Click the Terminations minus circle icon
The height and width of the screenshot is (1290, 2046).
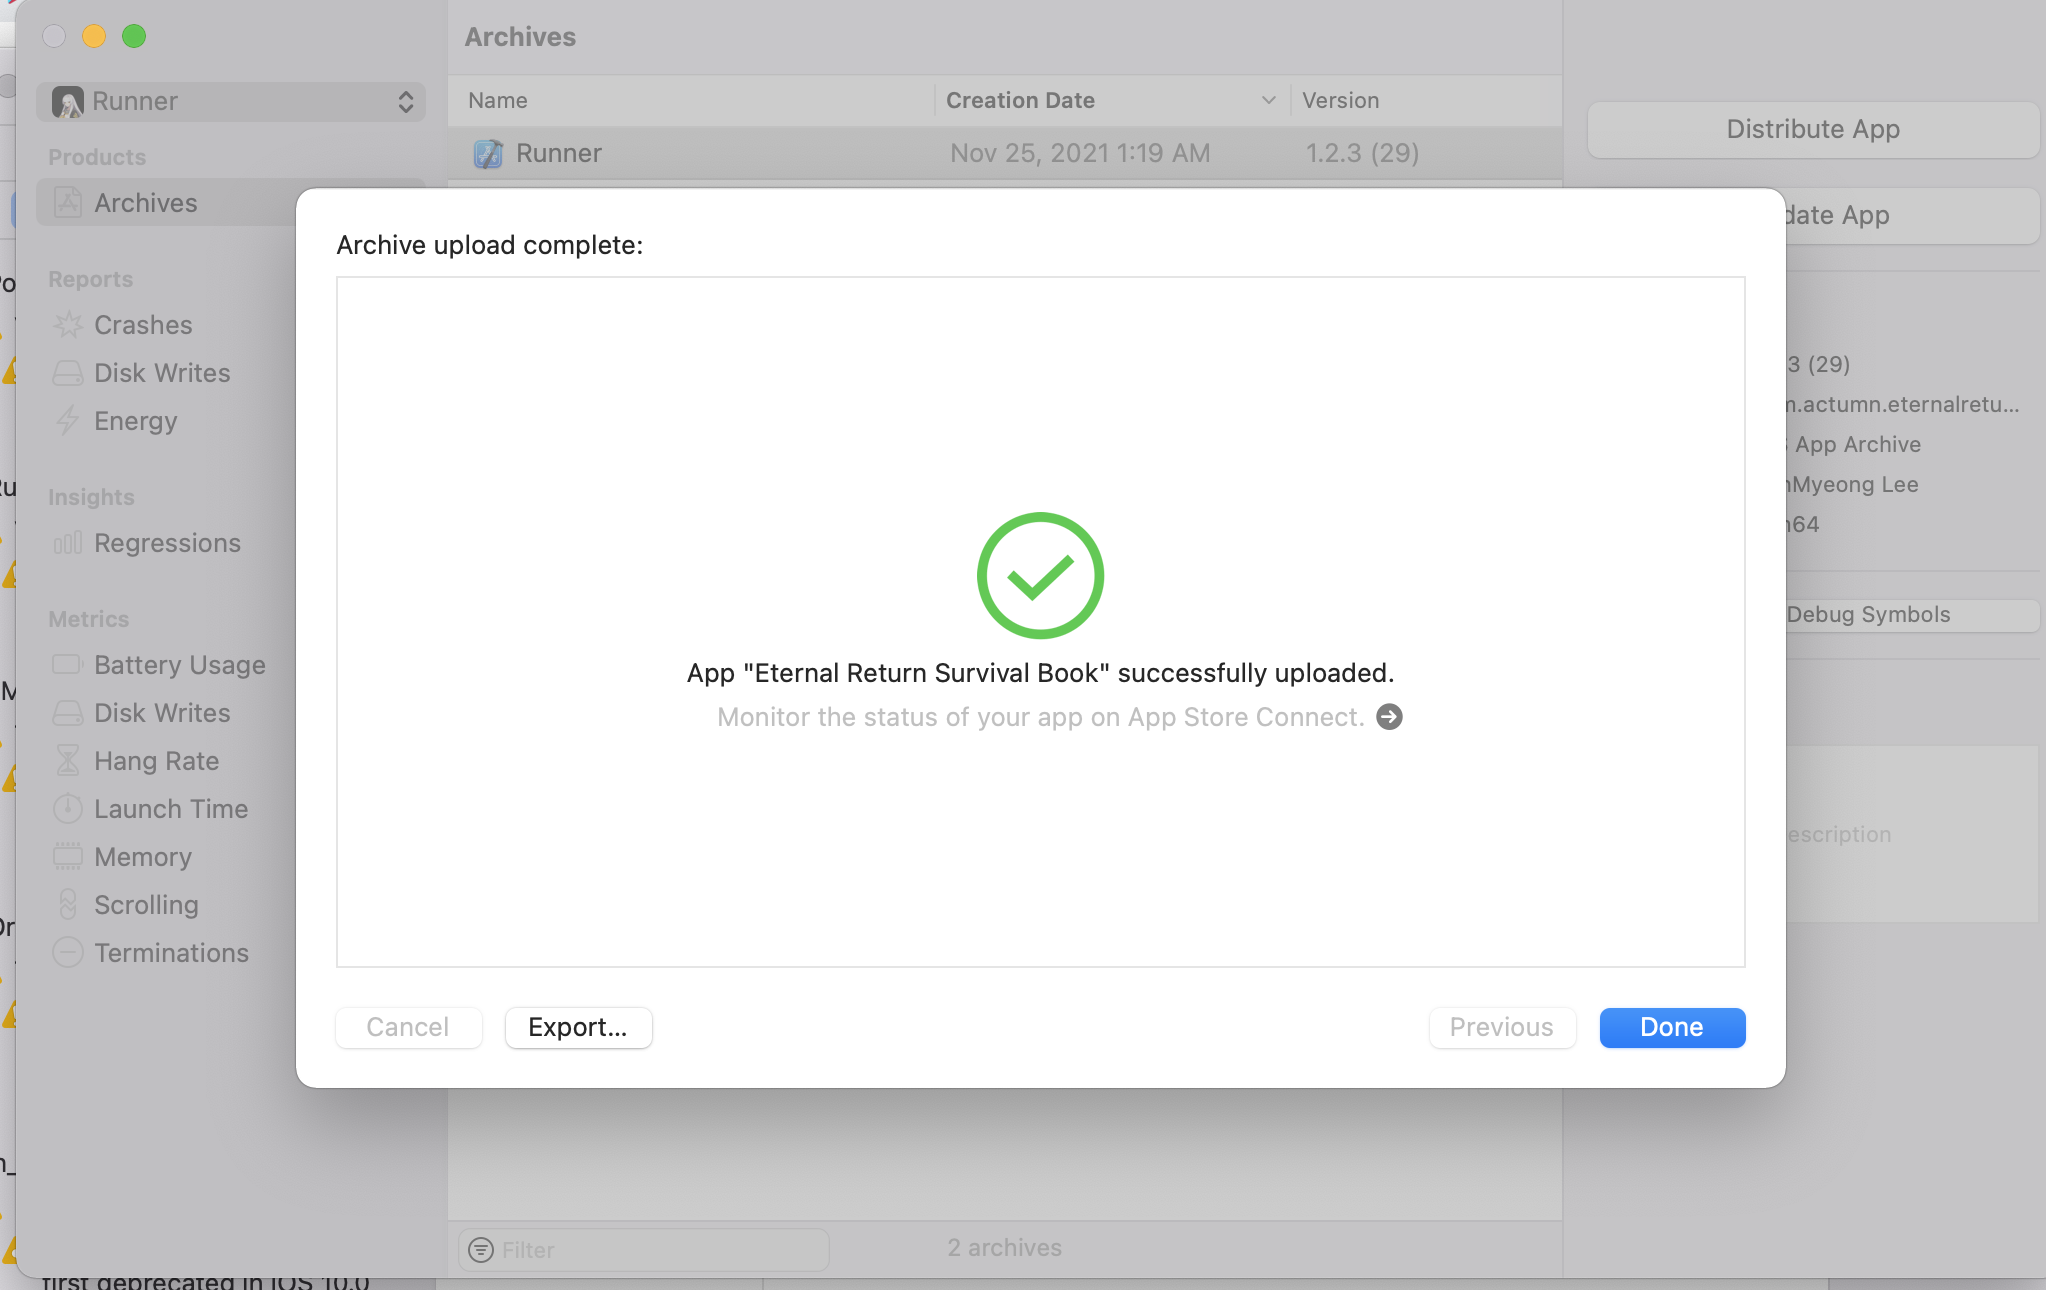(x=68, y=953)
